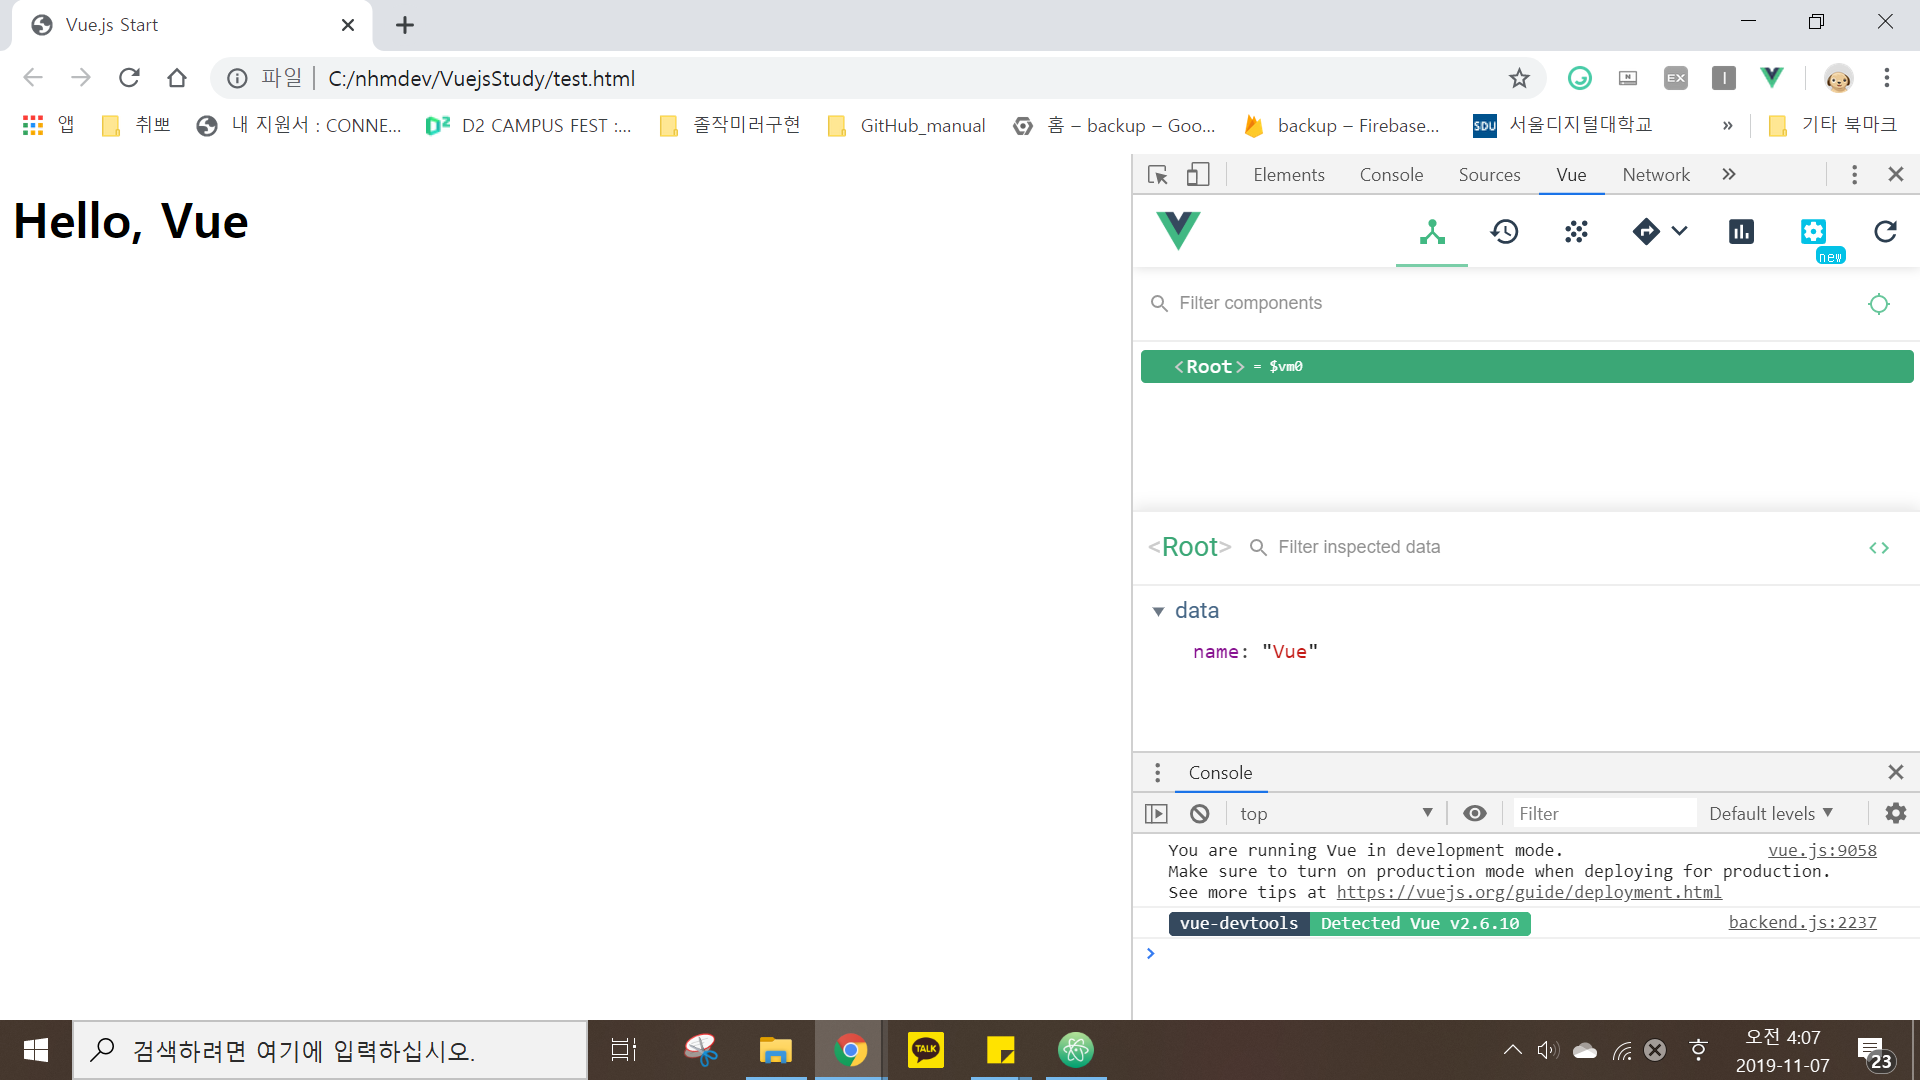
Task: Switch to the Network tab
Action: (1655, 175)
